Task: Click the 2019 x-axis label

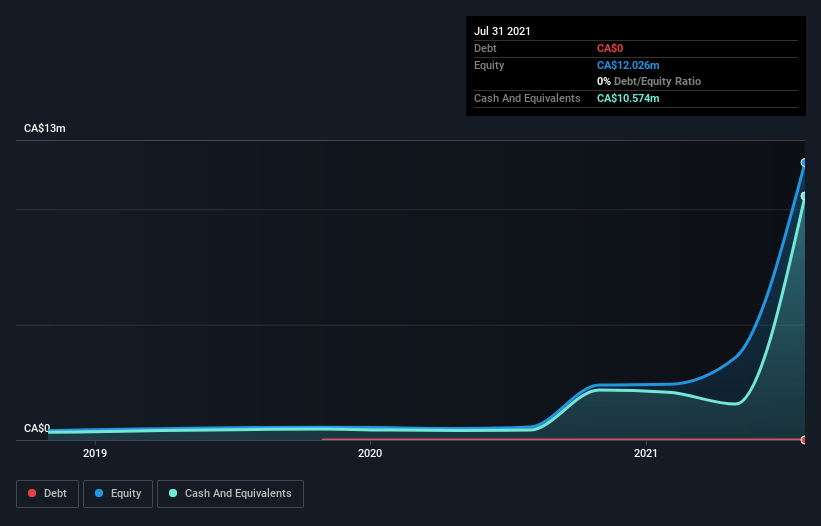Action: pos(95,453)
